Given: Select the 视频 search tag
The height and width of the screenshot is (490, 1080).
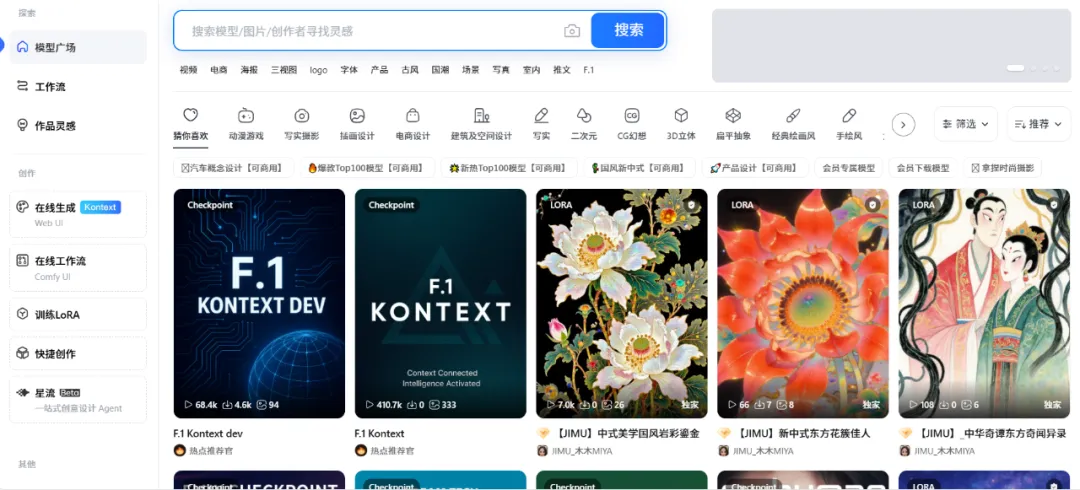Looking at the screenshot, I should [x=188, y=70].
